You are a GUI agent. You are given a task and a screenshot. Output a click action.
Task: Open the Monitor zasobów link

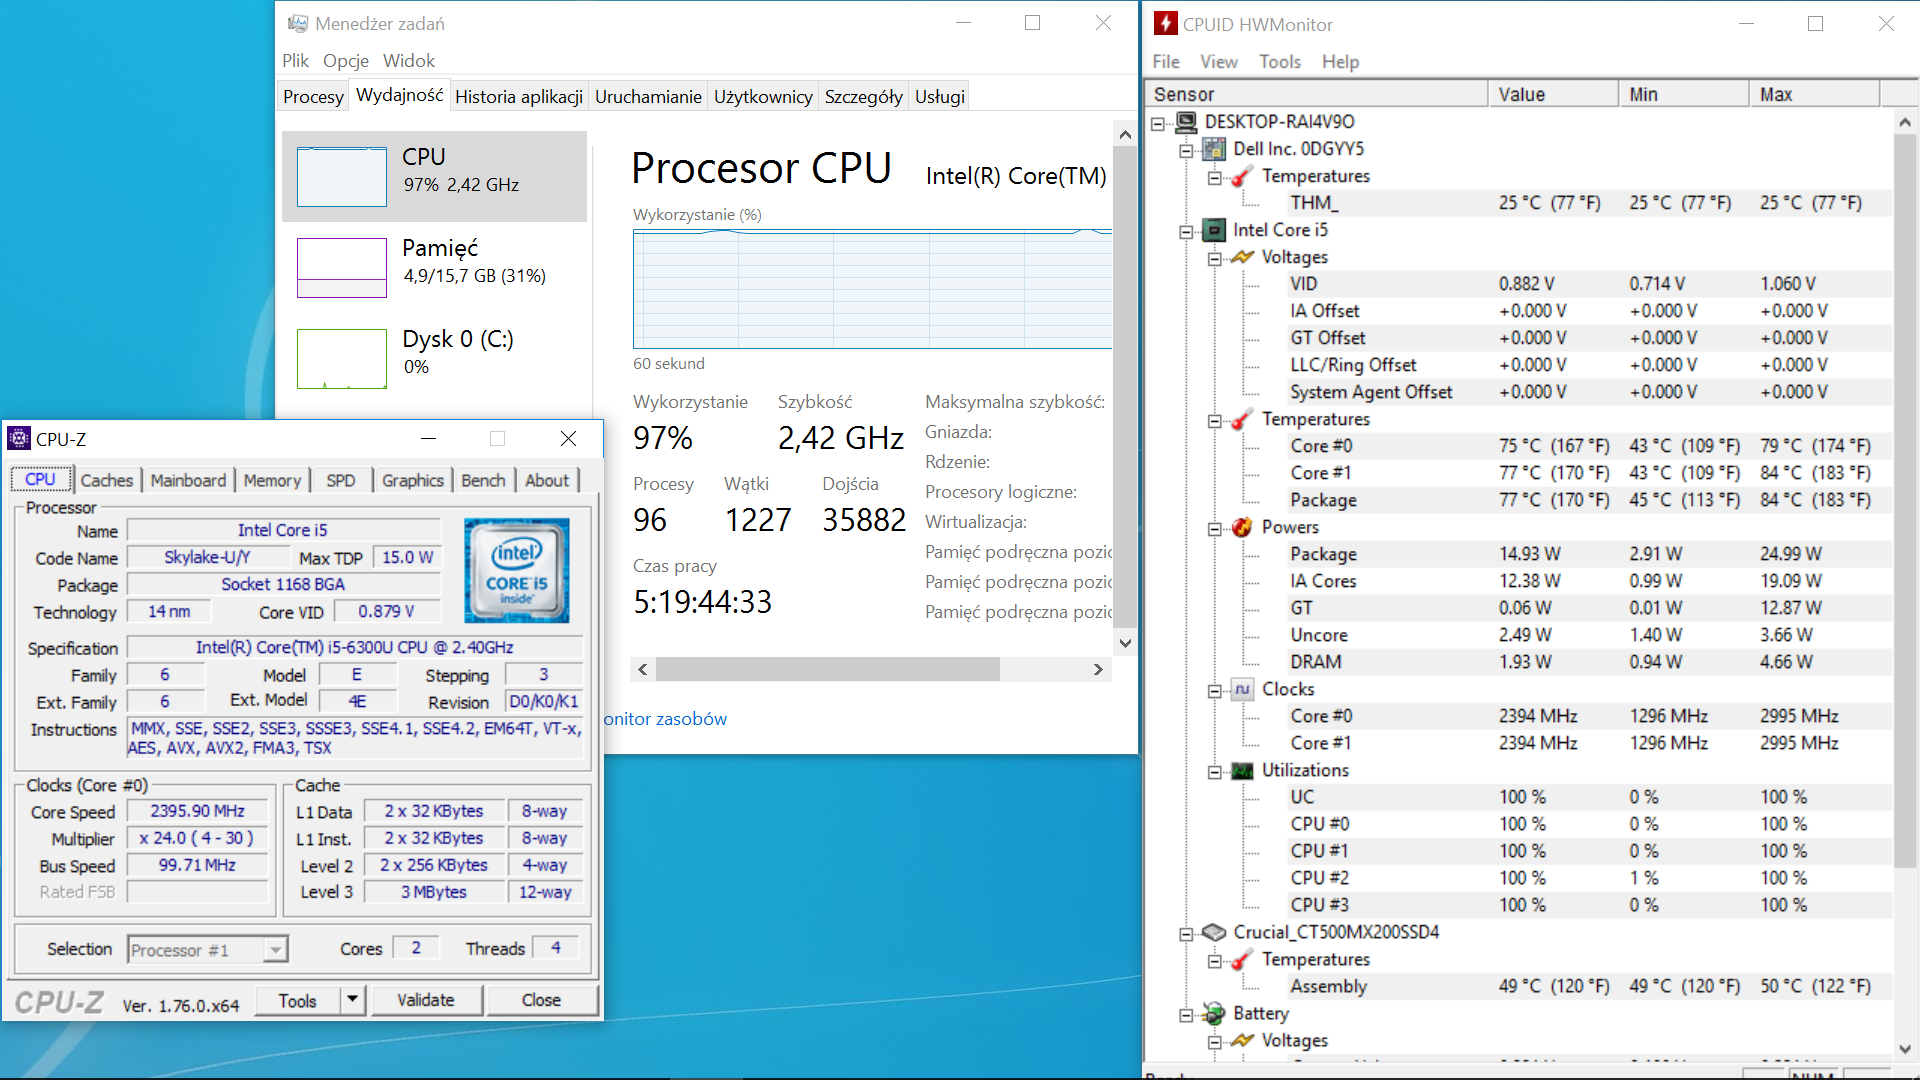click(664, 719)
